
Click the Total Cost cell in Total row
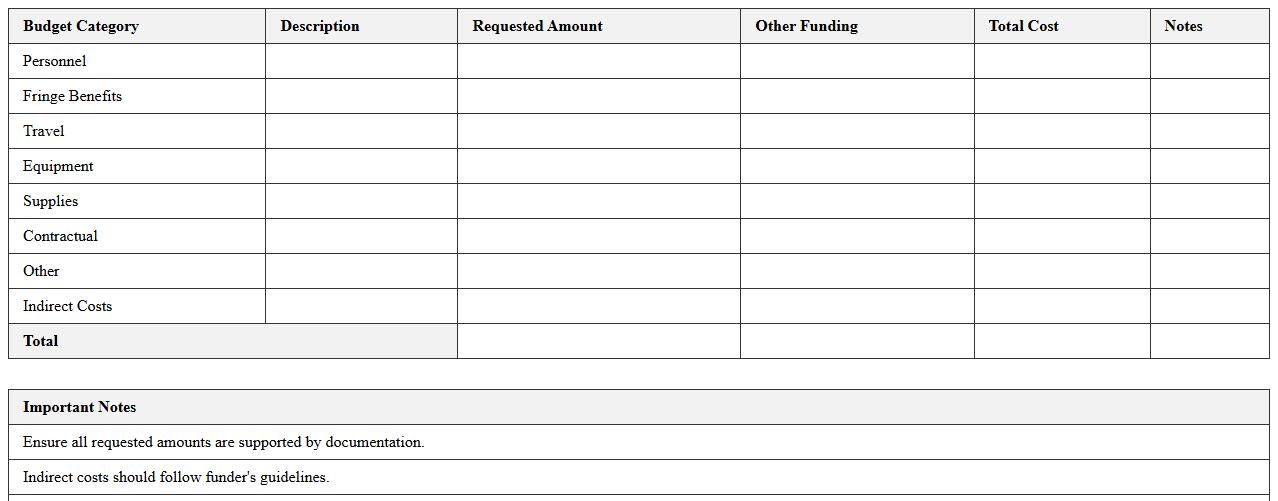pyautogui.click(x=1062, y=341)
